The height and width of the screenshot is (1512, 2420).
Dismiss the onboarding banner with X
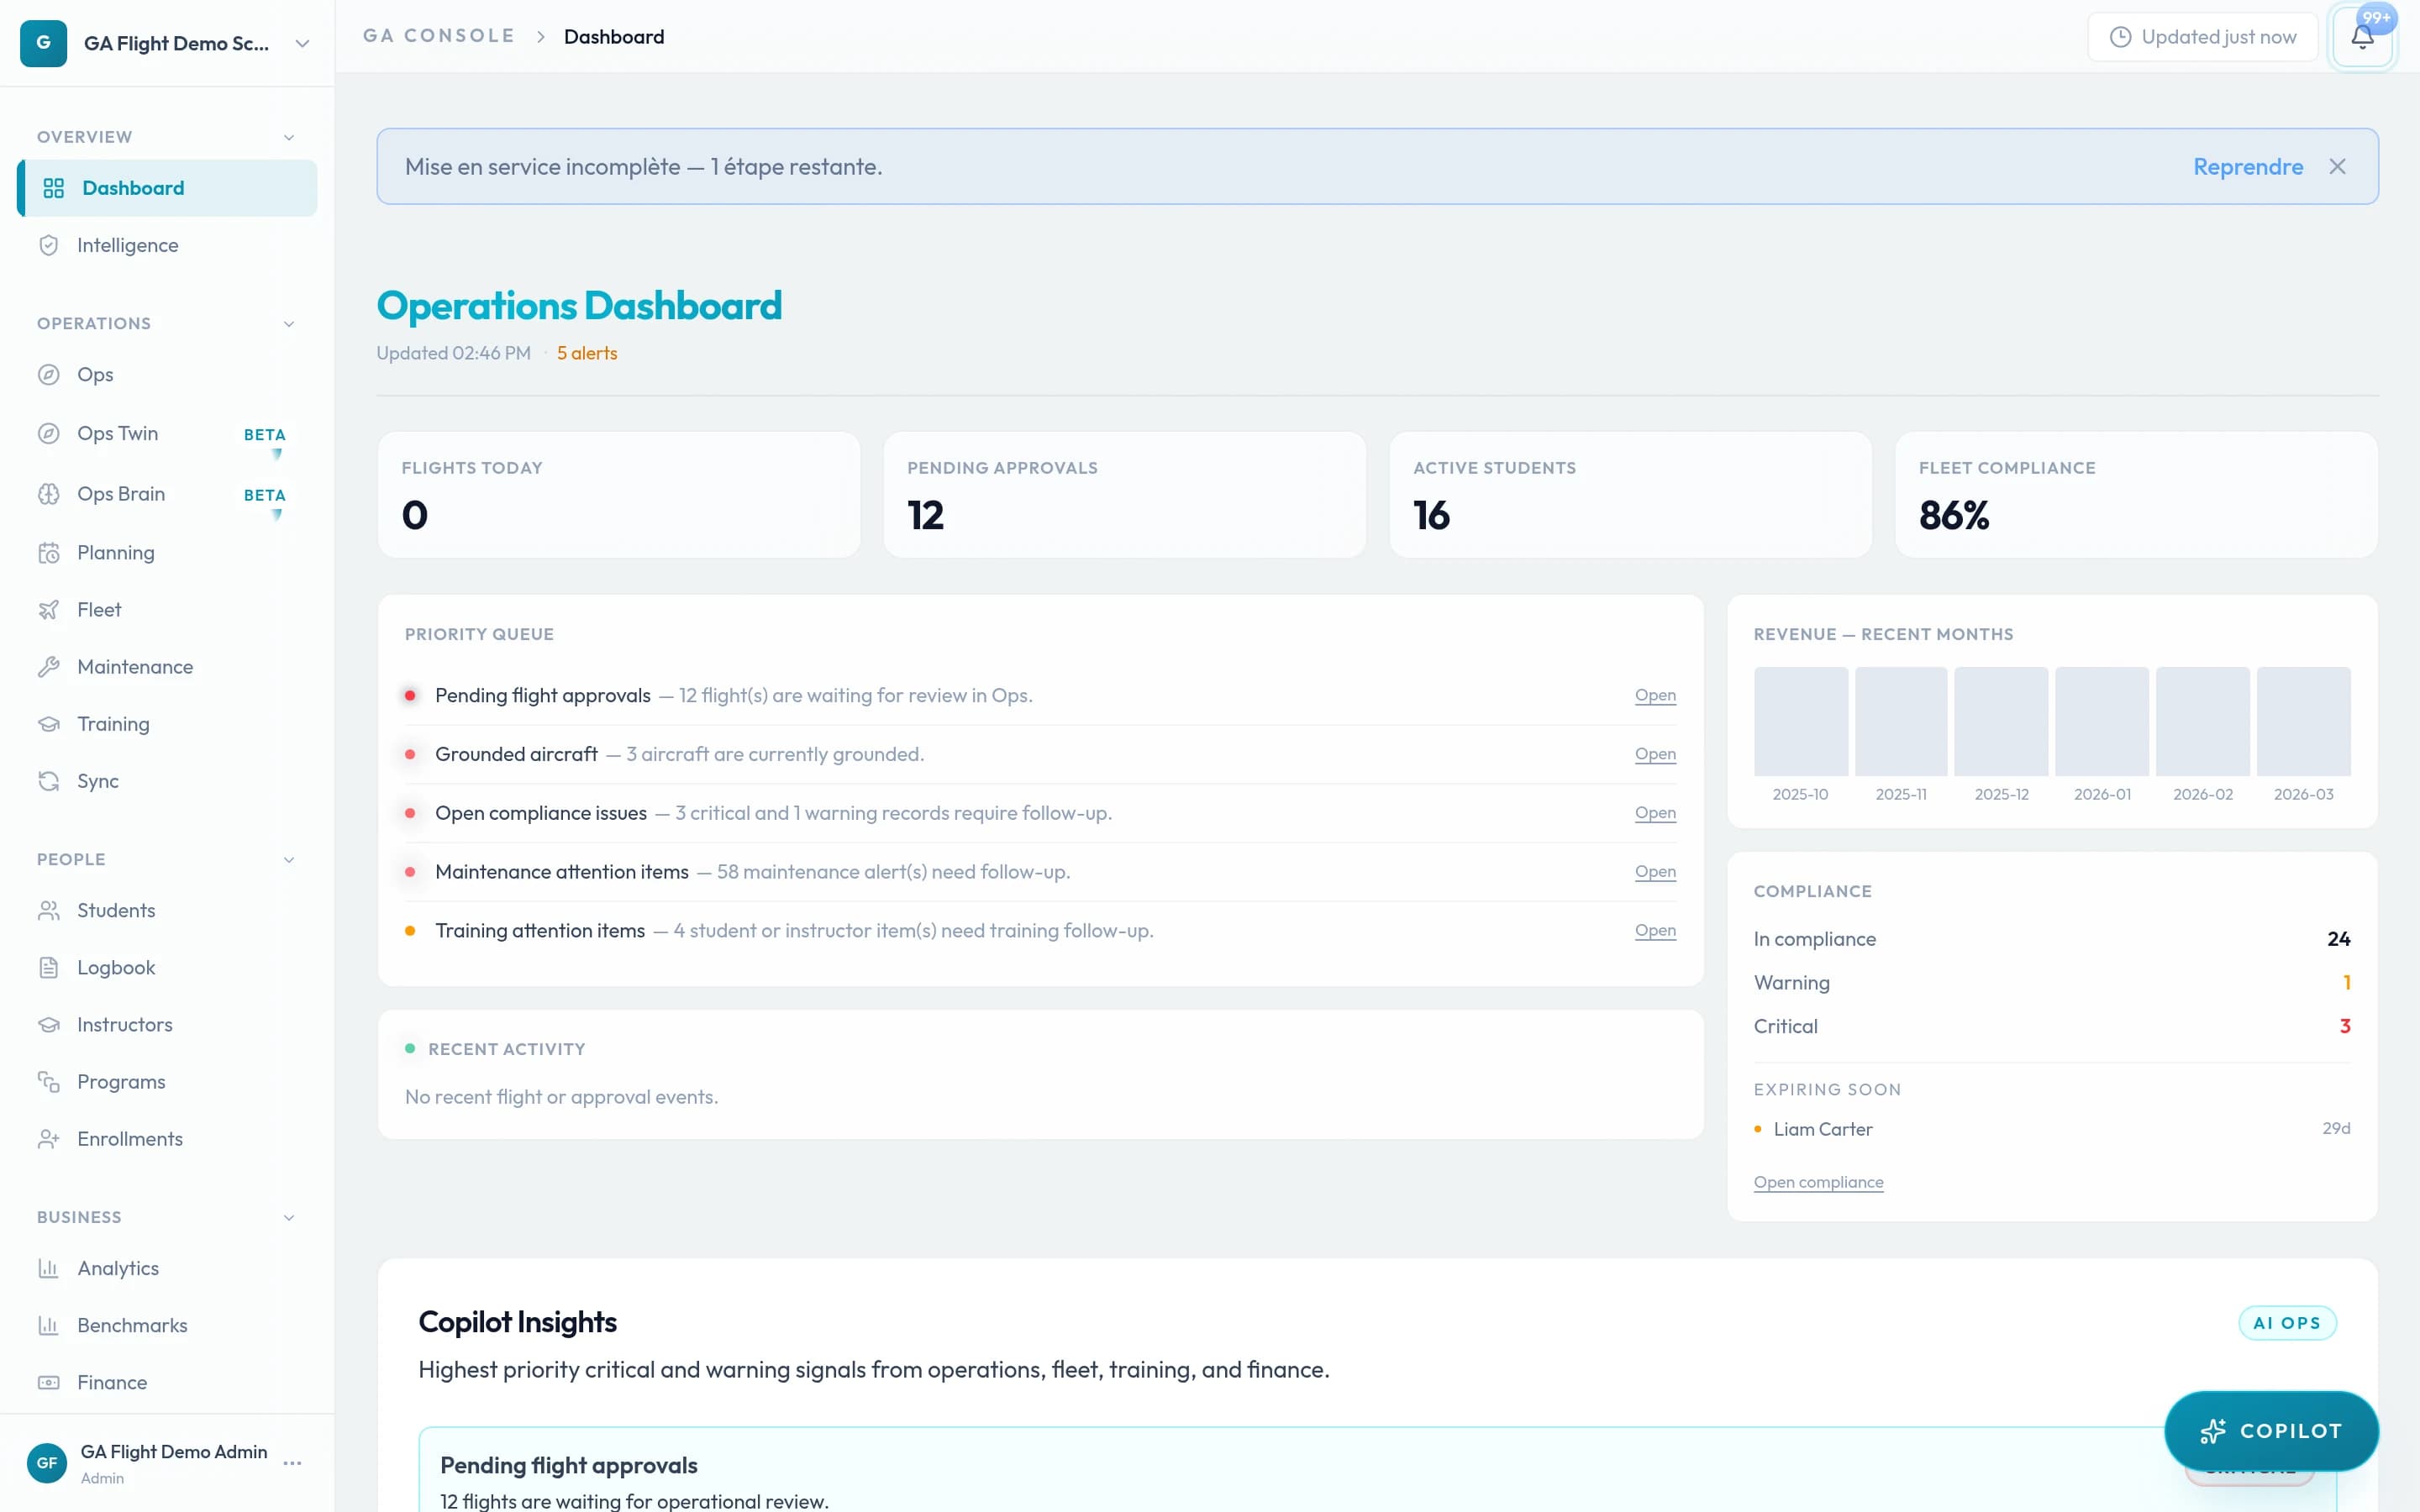(2337, 167)
